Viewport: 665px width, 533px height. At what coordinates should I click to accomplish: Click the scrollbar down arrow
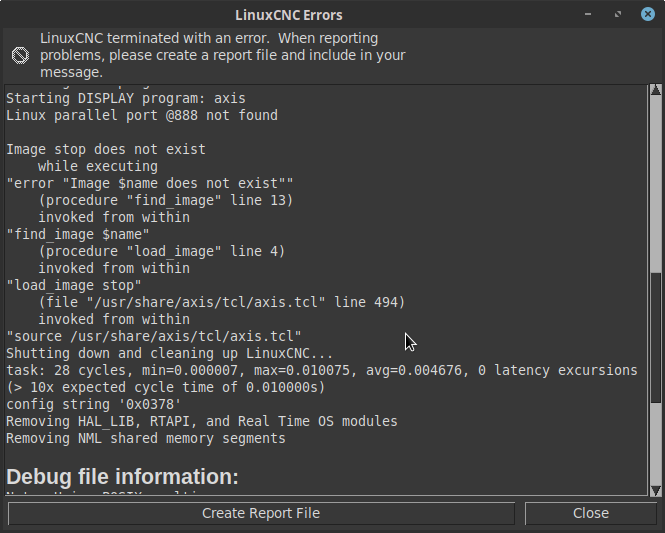tap(656, 491)
